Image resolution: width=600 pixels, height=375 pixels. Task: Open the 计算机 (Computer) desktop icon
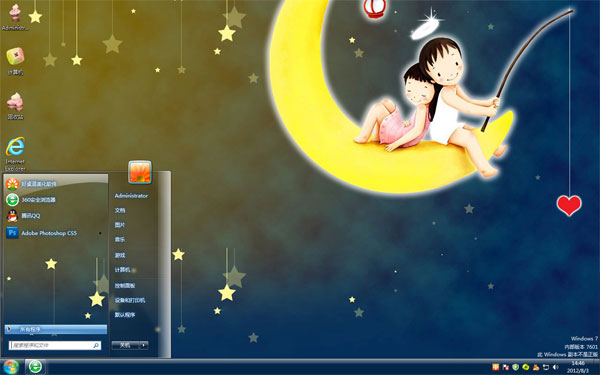coord(15,61)
